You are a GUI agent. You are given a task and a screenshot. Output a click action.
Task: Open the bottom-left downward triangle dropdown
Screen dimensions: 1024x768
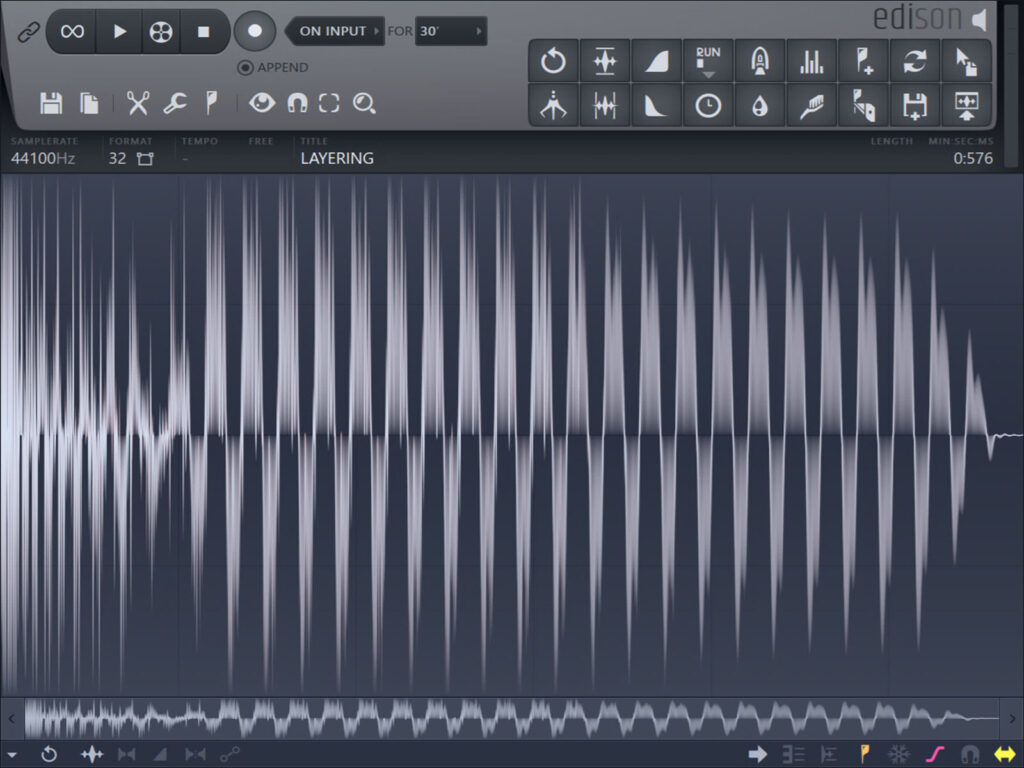coord(11,756)
